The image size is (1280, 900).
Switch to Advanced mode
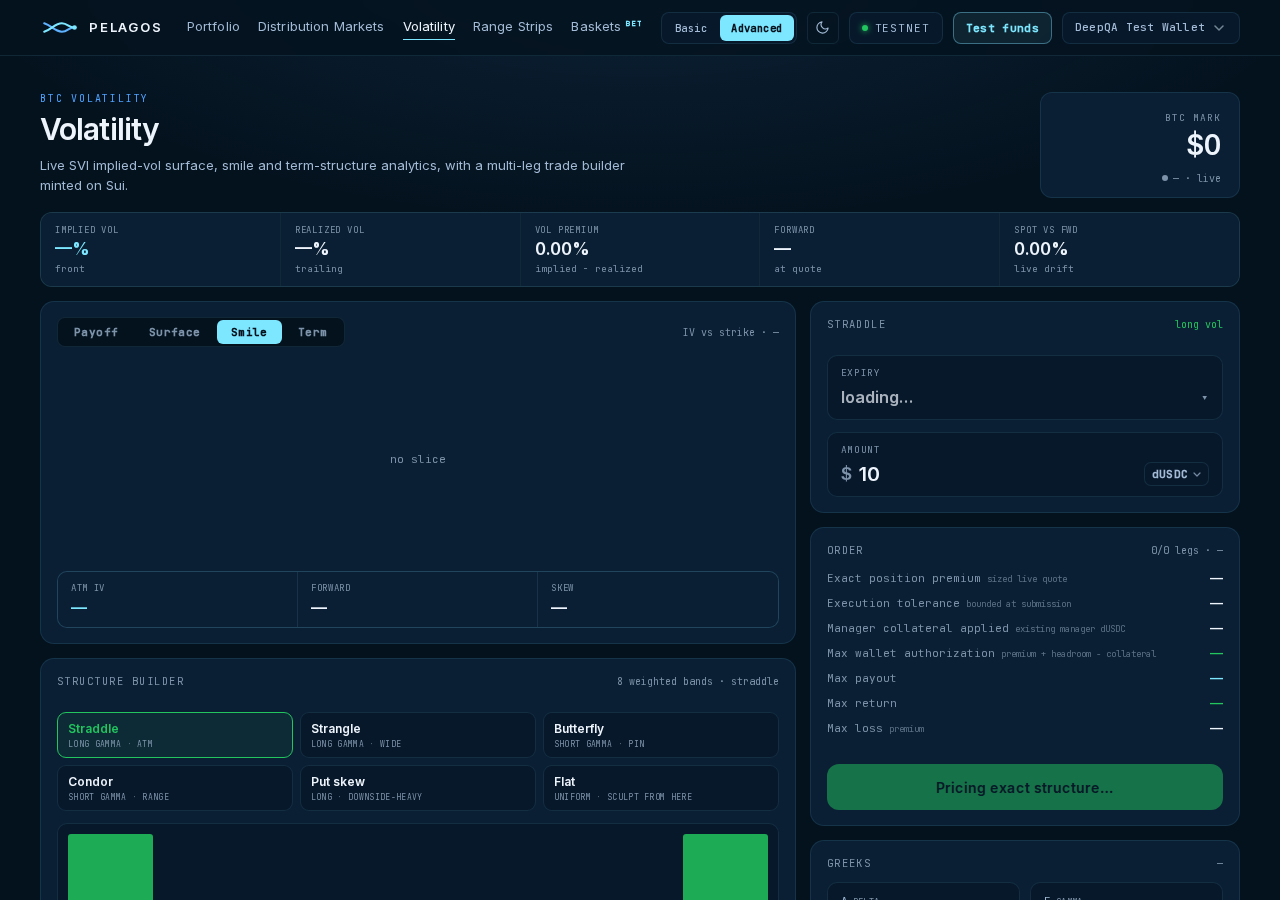[x=756, y=28]
